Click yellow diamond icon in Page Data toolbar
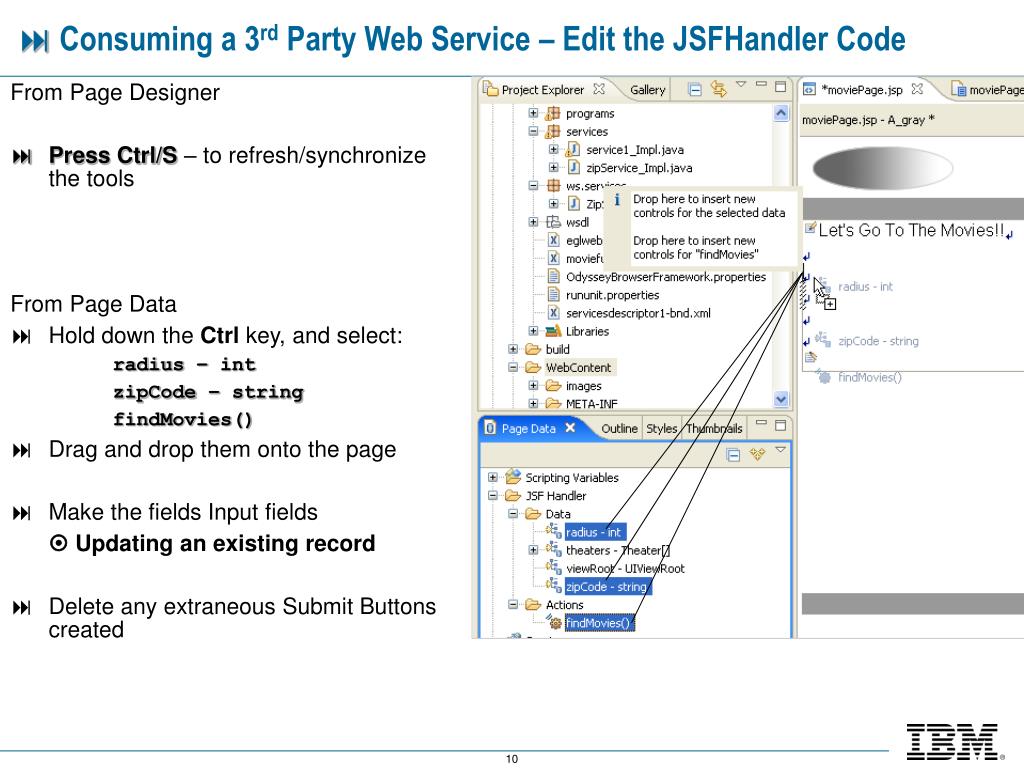1024x768 pixels. (758, 454)
